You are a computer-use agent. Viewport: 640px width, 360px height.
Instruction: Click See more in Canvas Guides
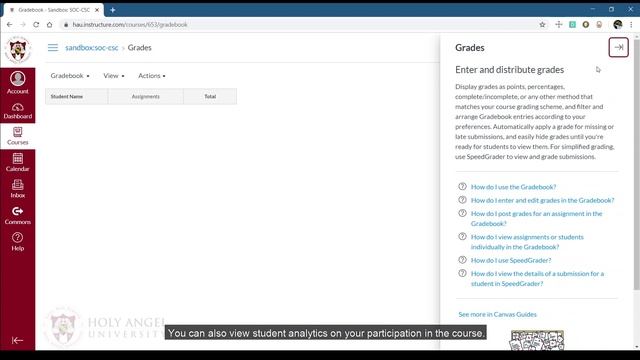pos(498,314)
